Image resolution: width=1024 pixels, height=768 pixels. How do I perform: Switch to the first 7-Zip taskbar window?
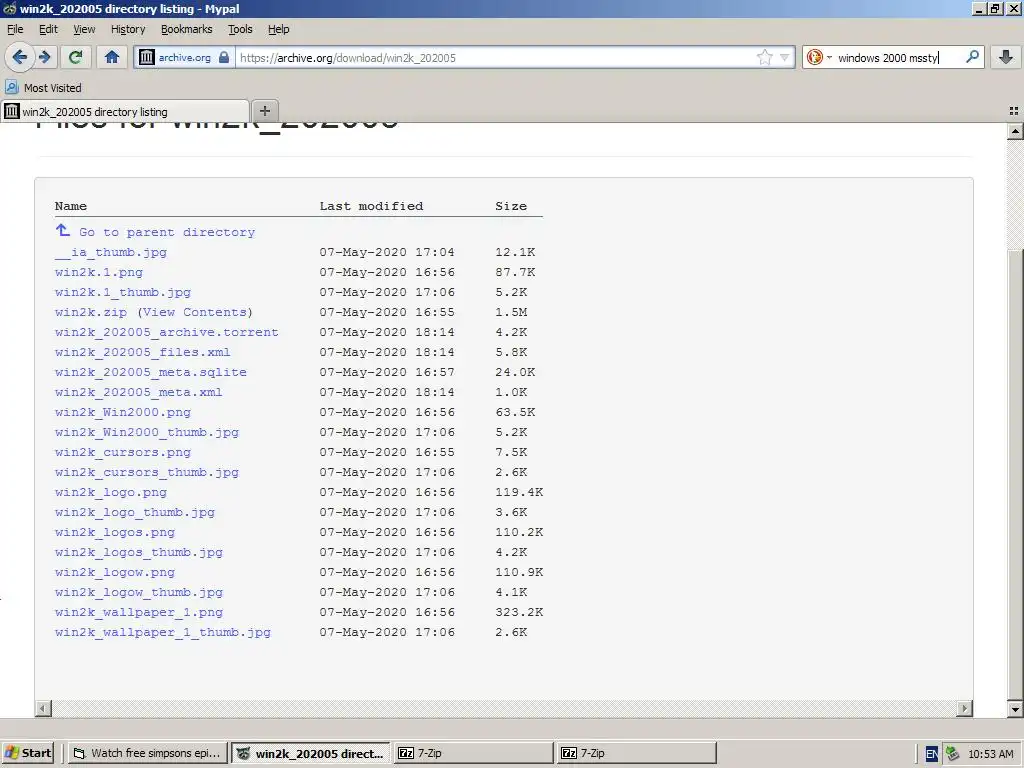[x=474, y=753]
